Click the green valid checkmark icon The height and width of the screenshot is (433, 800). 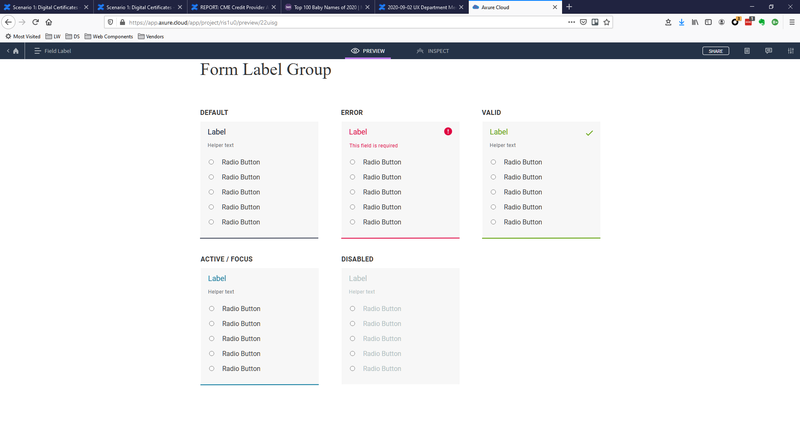pyautogui.click(x=589, y=133)
